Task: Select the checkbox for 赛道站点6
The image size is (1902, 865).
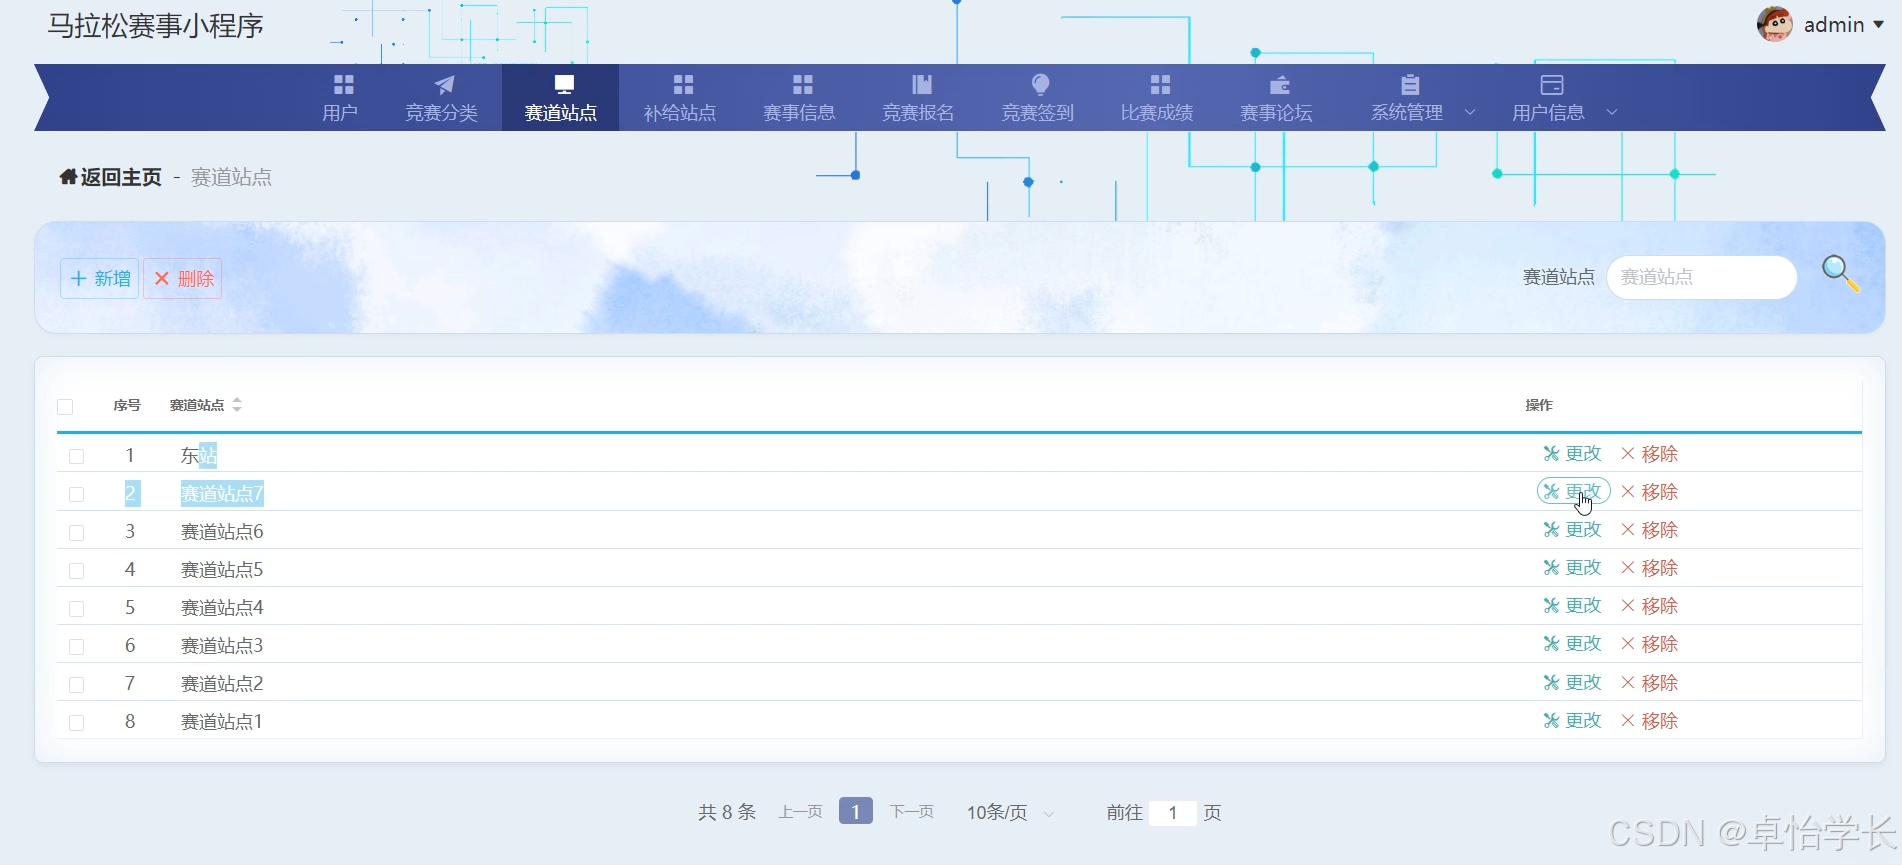Action: [76, 532]
